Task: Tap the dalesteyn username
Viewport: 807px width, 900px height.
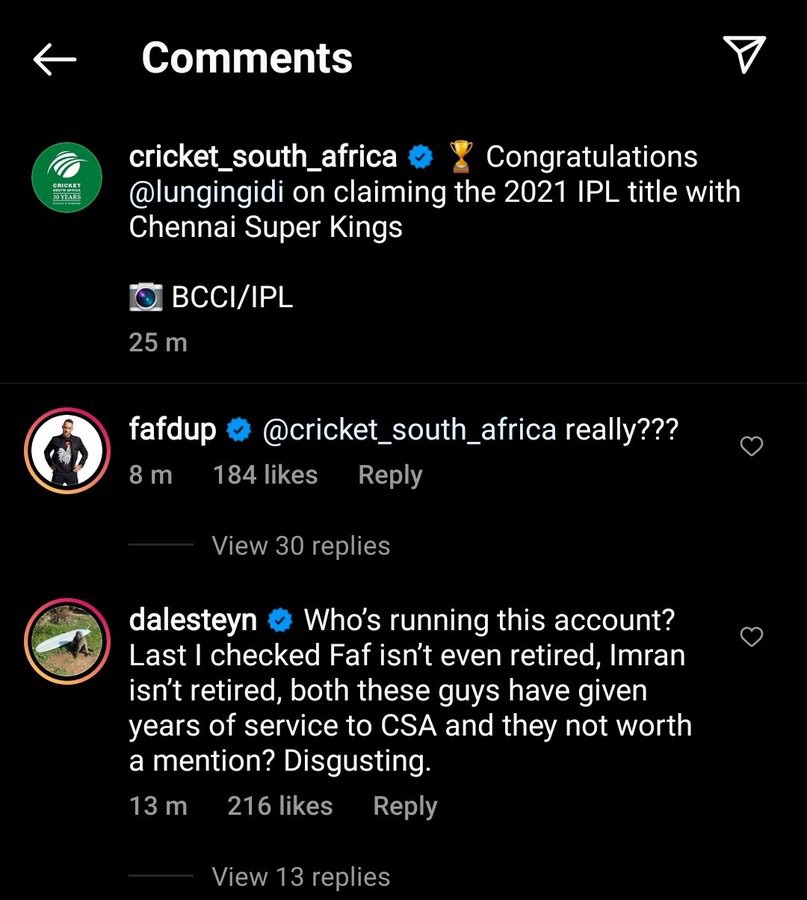Action: click(194, 620)
